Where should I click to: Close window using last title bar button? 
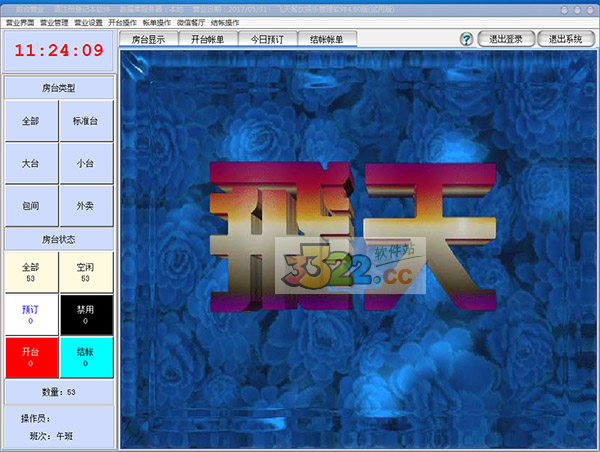[x=590, y=10]
